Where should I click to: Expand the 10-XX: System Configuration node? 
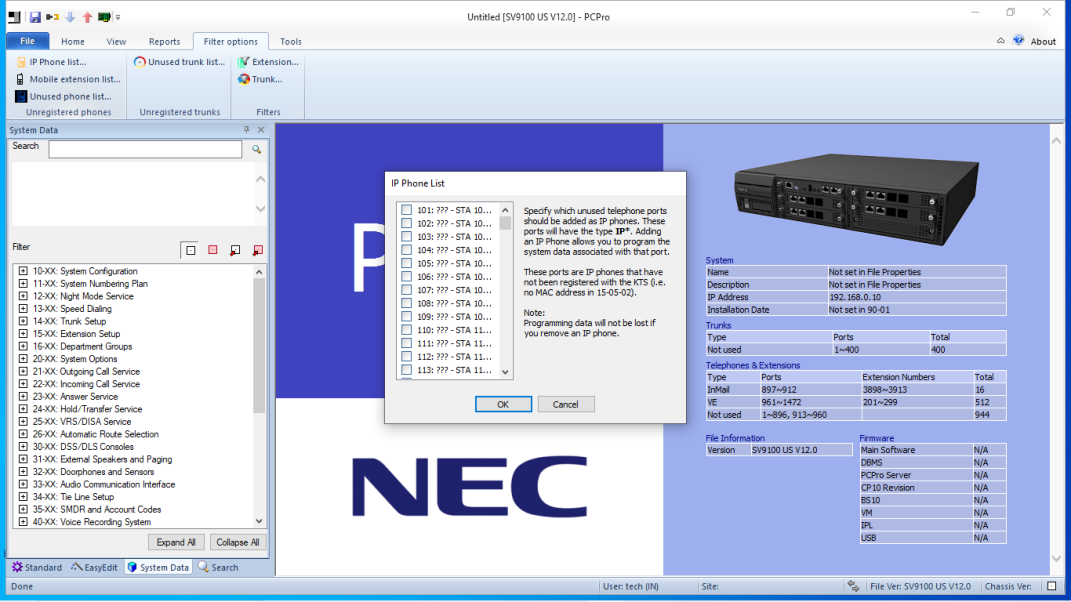tap(23, 271)
